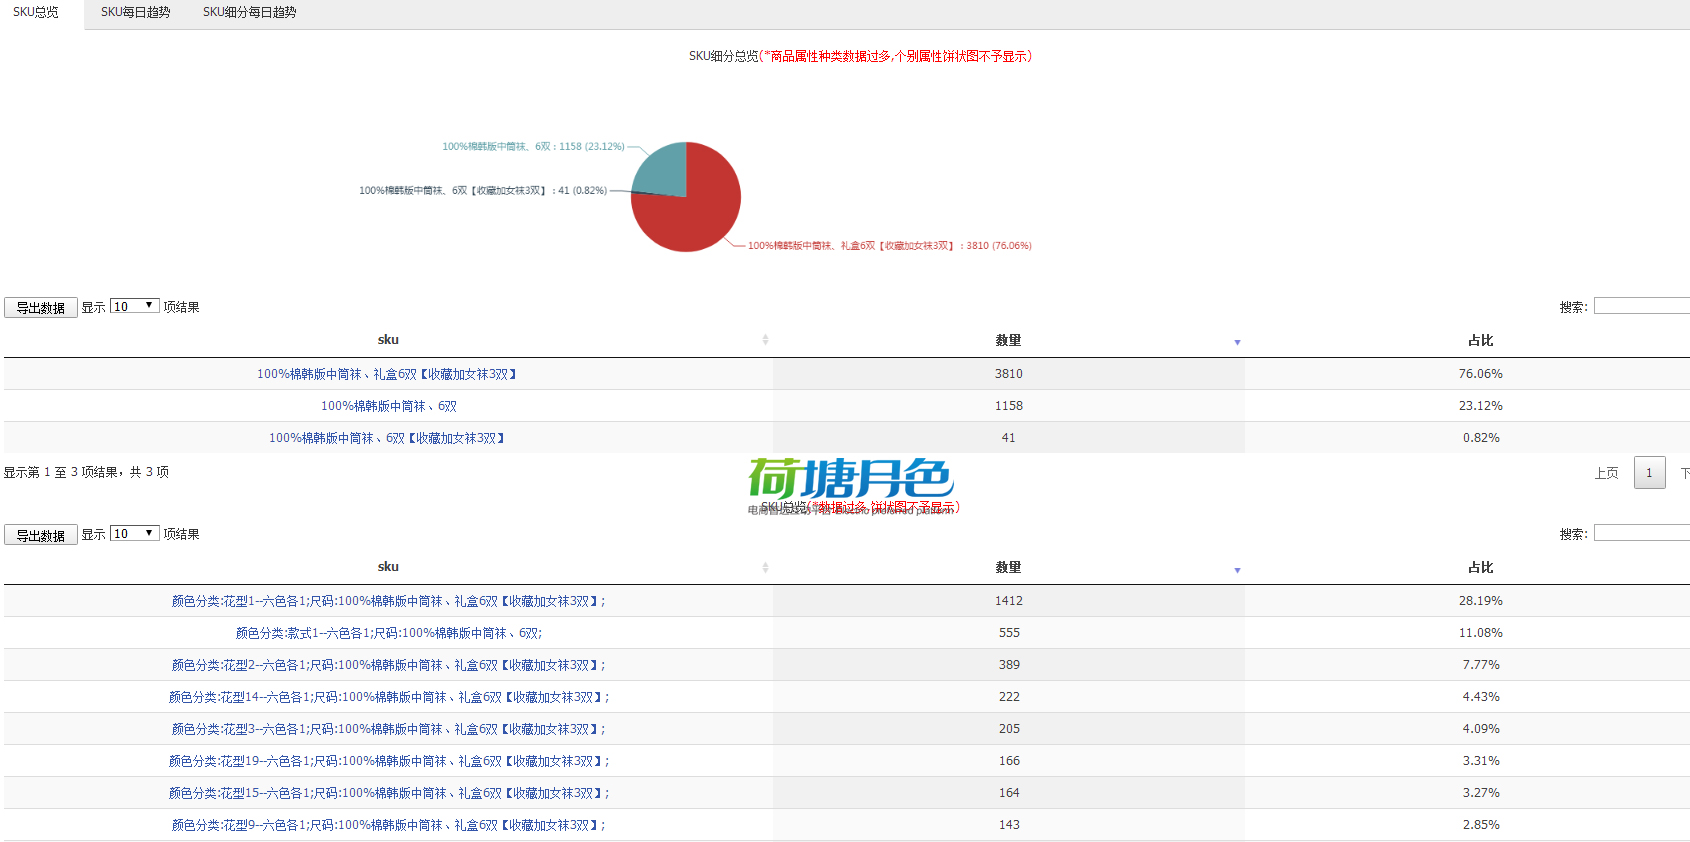Click the sku column sort icon in second table
This screenshot has width=1690, height=842.
coord(765,568)
